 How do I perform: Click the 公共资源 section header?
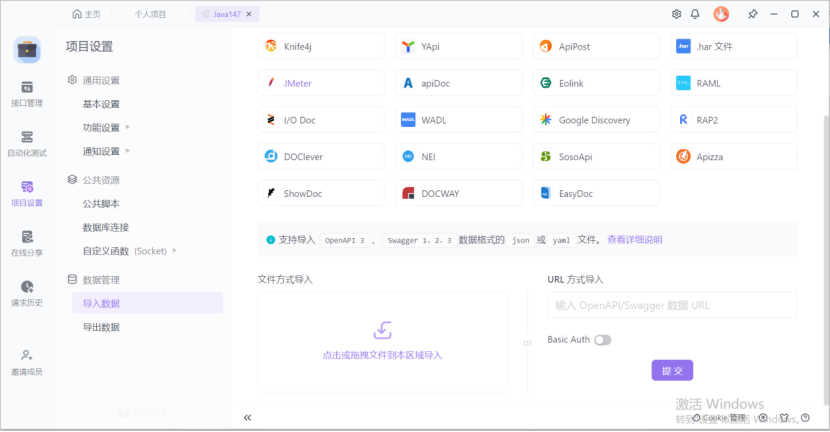coord(94,180)
